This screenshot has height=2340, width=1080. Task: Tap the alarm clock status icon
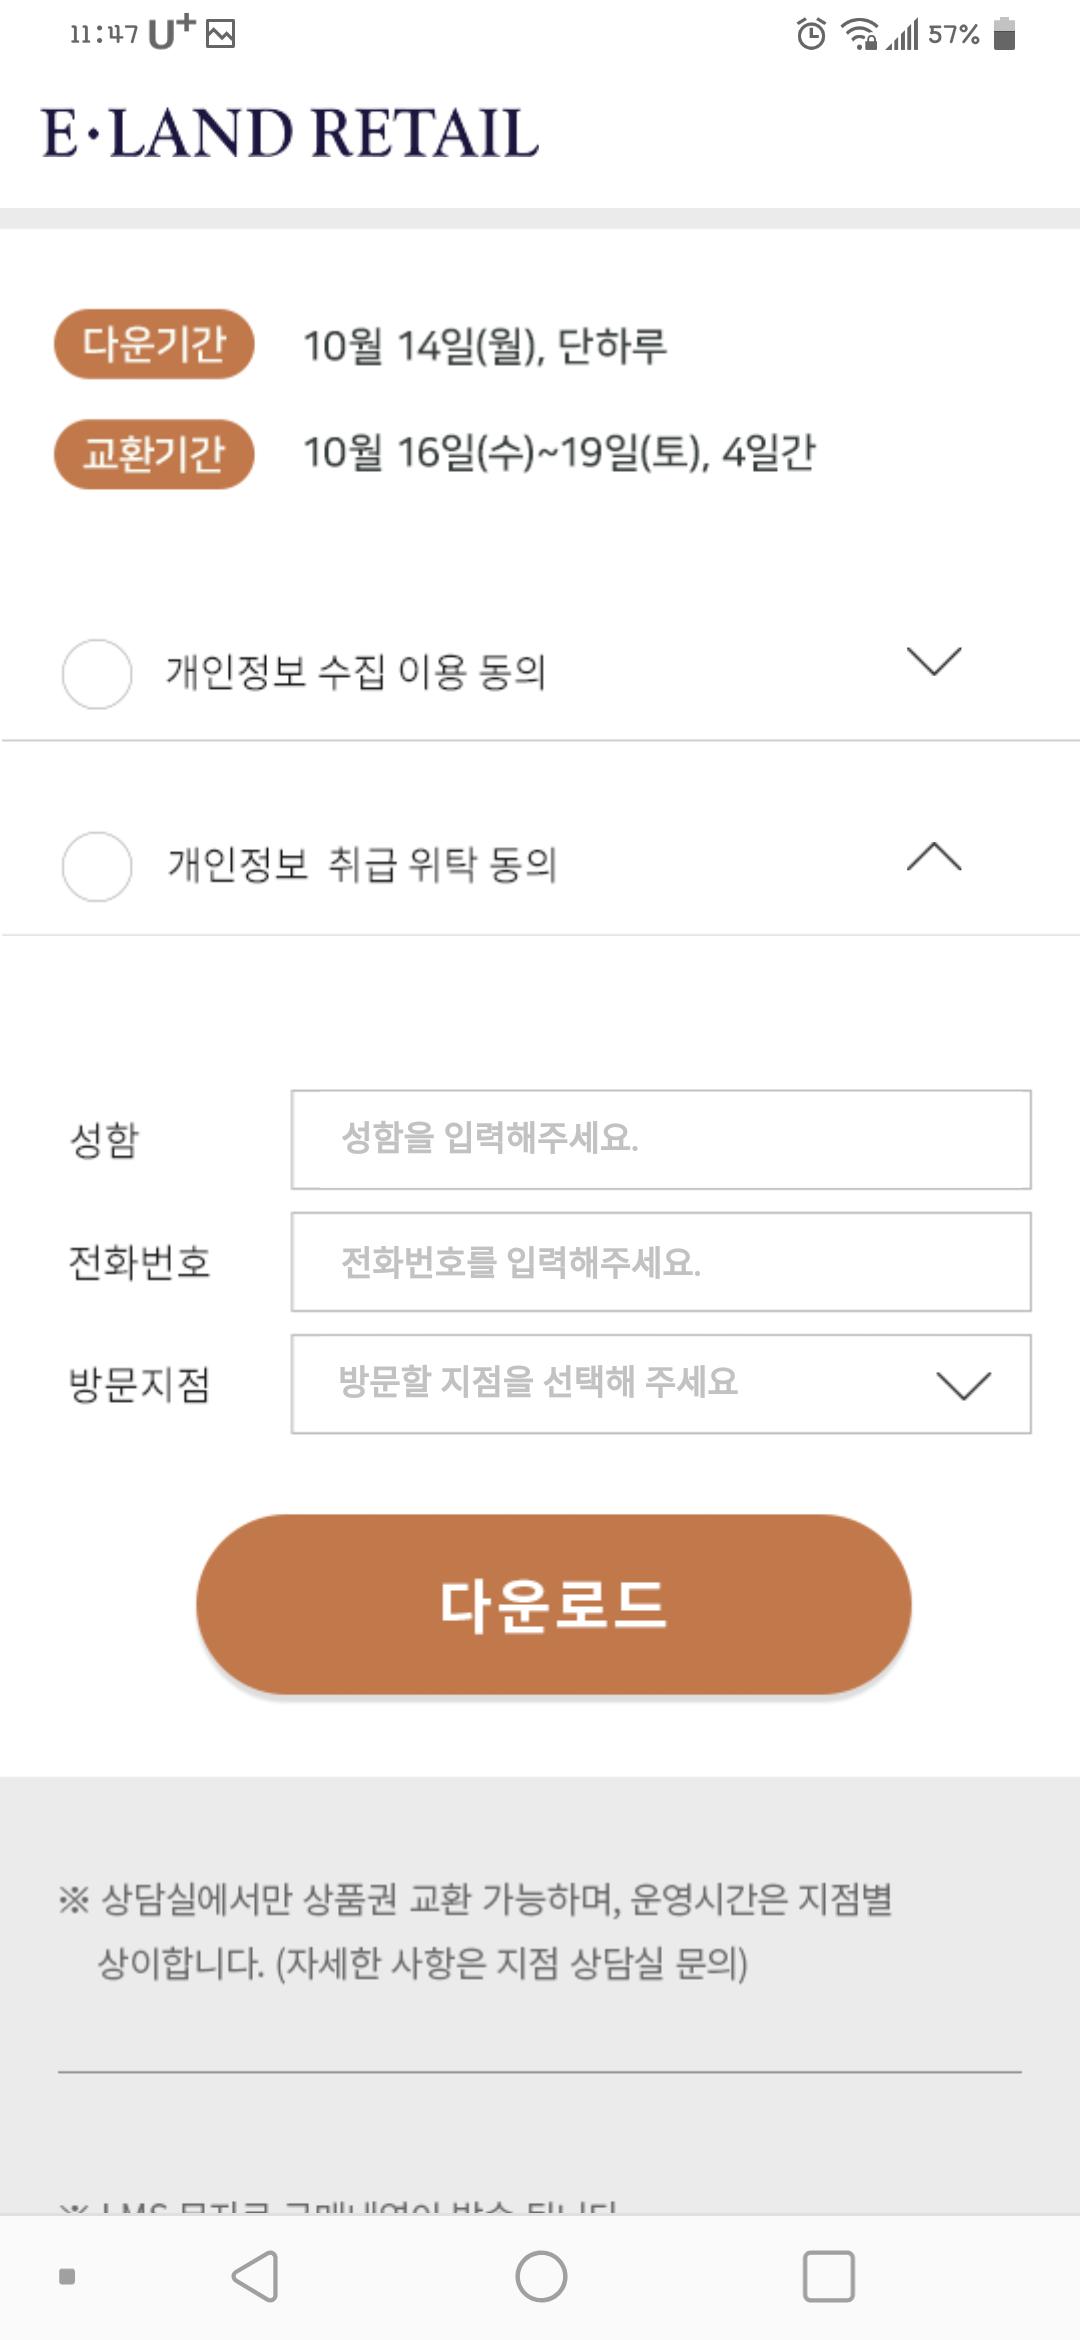(811, 35)
